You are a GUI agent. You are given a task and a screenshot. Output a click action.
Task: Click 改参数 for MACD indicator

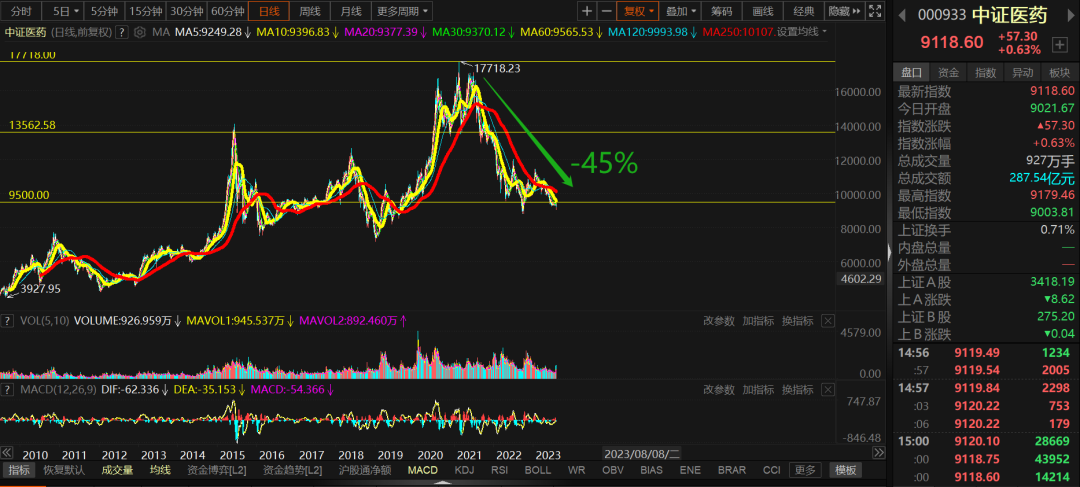(719, 389)
